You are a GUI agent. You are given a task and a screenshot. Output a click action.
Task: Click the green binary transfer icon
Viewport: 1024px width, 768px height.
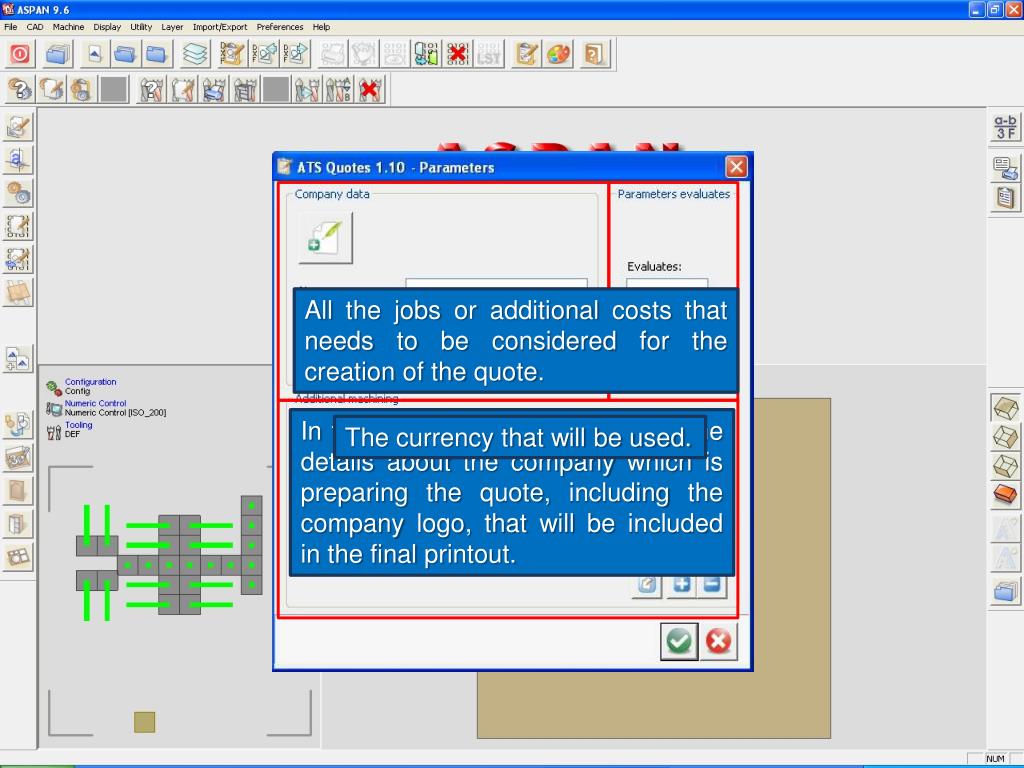click(426, 54)
